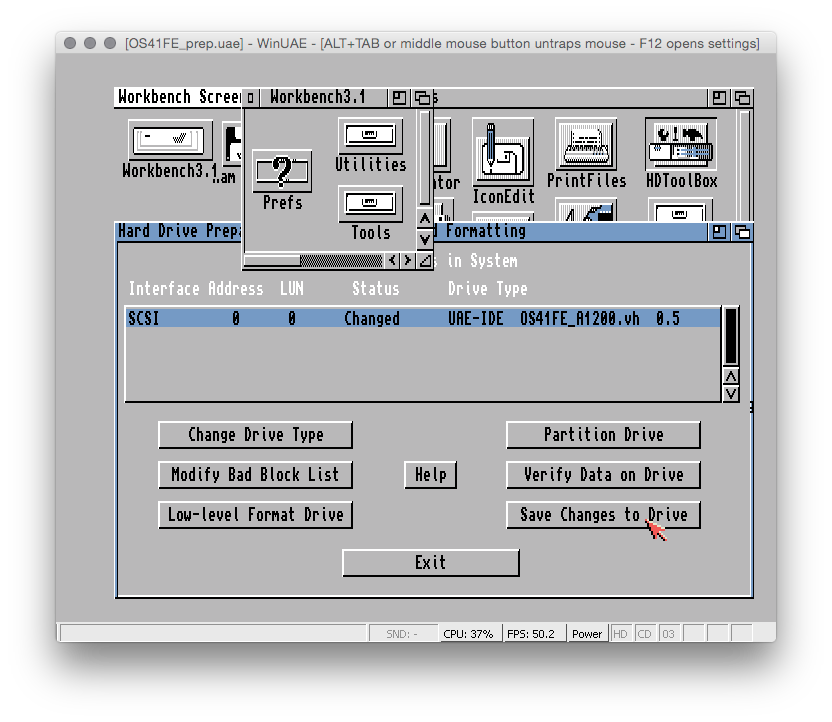This screenshot has height=722, width=832.
Task: Select the SCSI UAE-IDE drive row
Action: coord(423,318)
